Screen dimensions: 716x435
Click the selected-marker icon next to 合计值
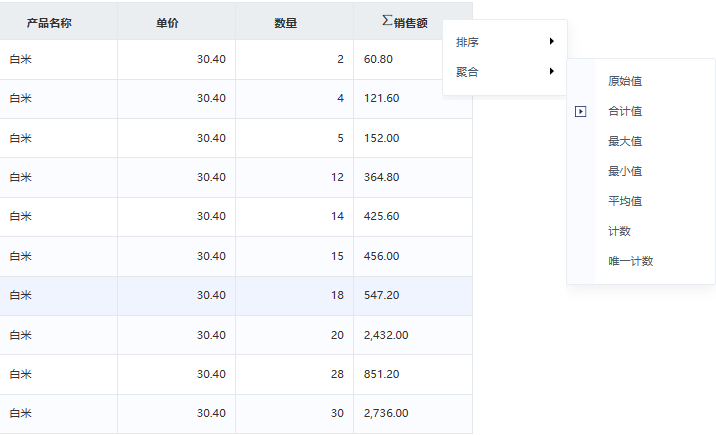click(x=580, y=111)
